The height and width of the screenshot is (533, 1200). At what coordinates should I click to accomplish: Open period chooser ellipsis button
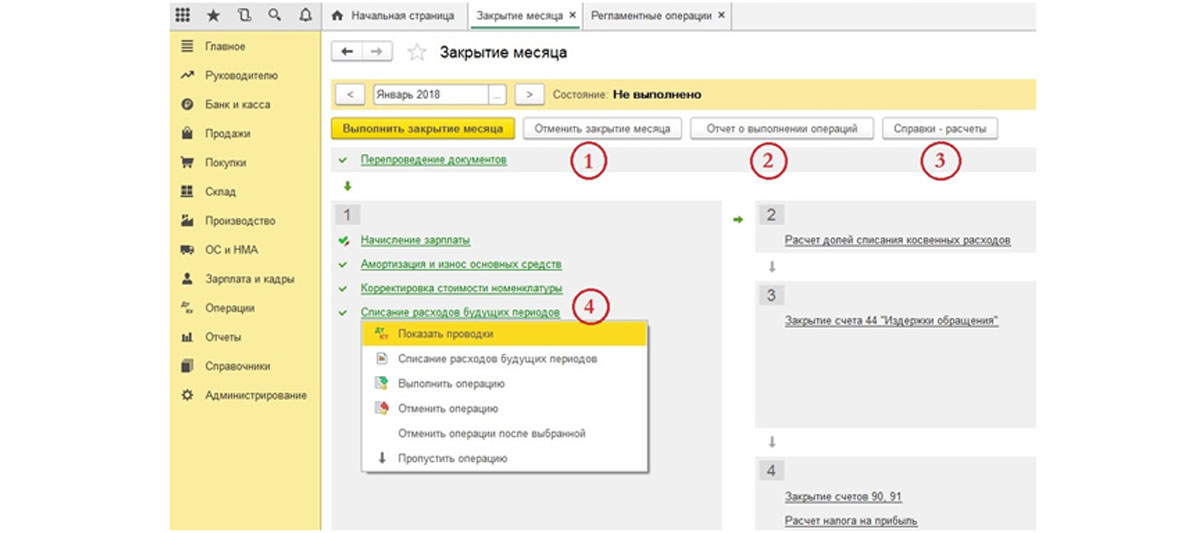[x=498, y=95]
